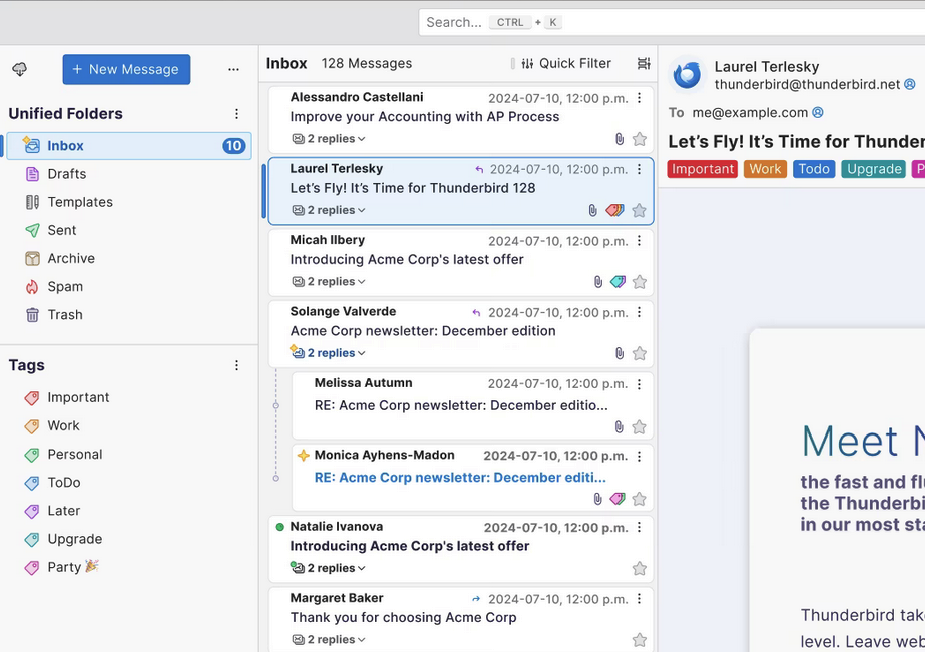Image resolution: width=925 pixels, height=652 pixels.
Task: Open the Tags section kebab menu
Action: pos(237,365)
